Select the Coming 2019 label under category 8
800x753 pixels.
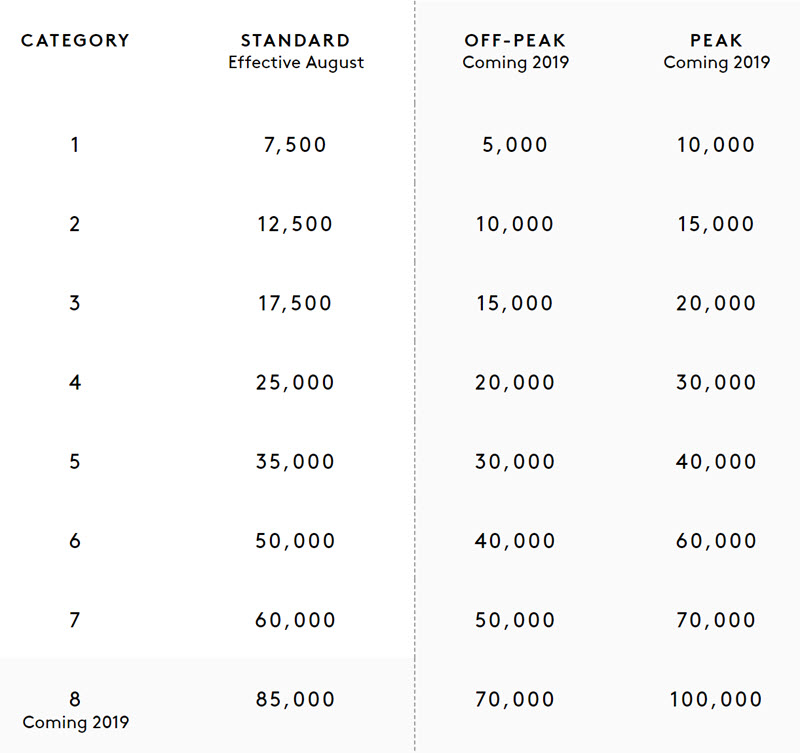[x=76, y=722]
